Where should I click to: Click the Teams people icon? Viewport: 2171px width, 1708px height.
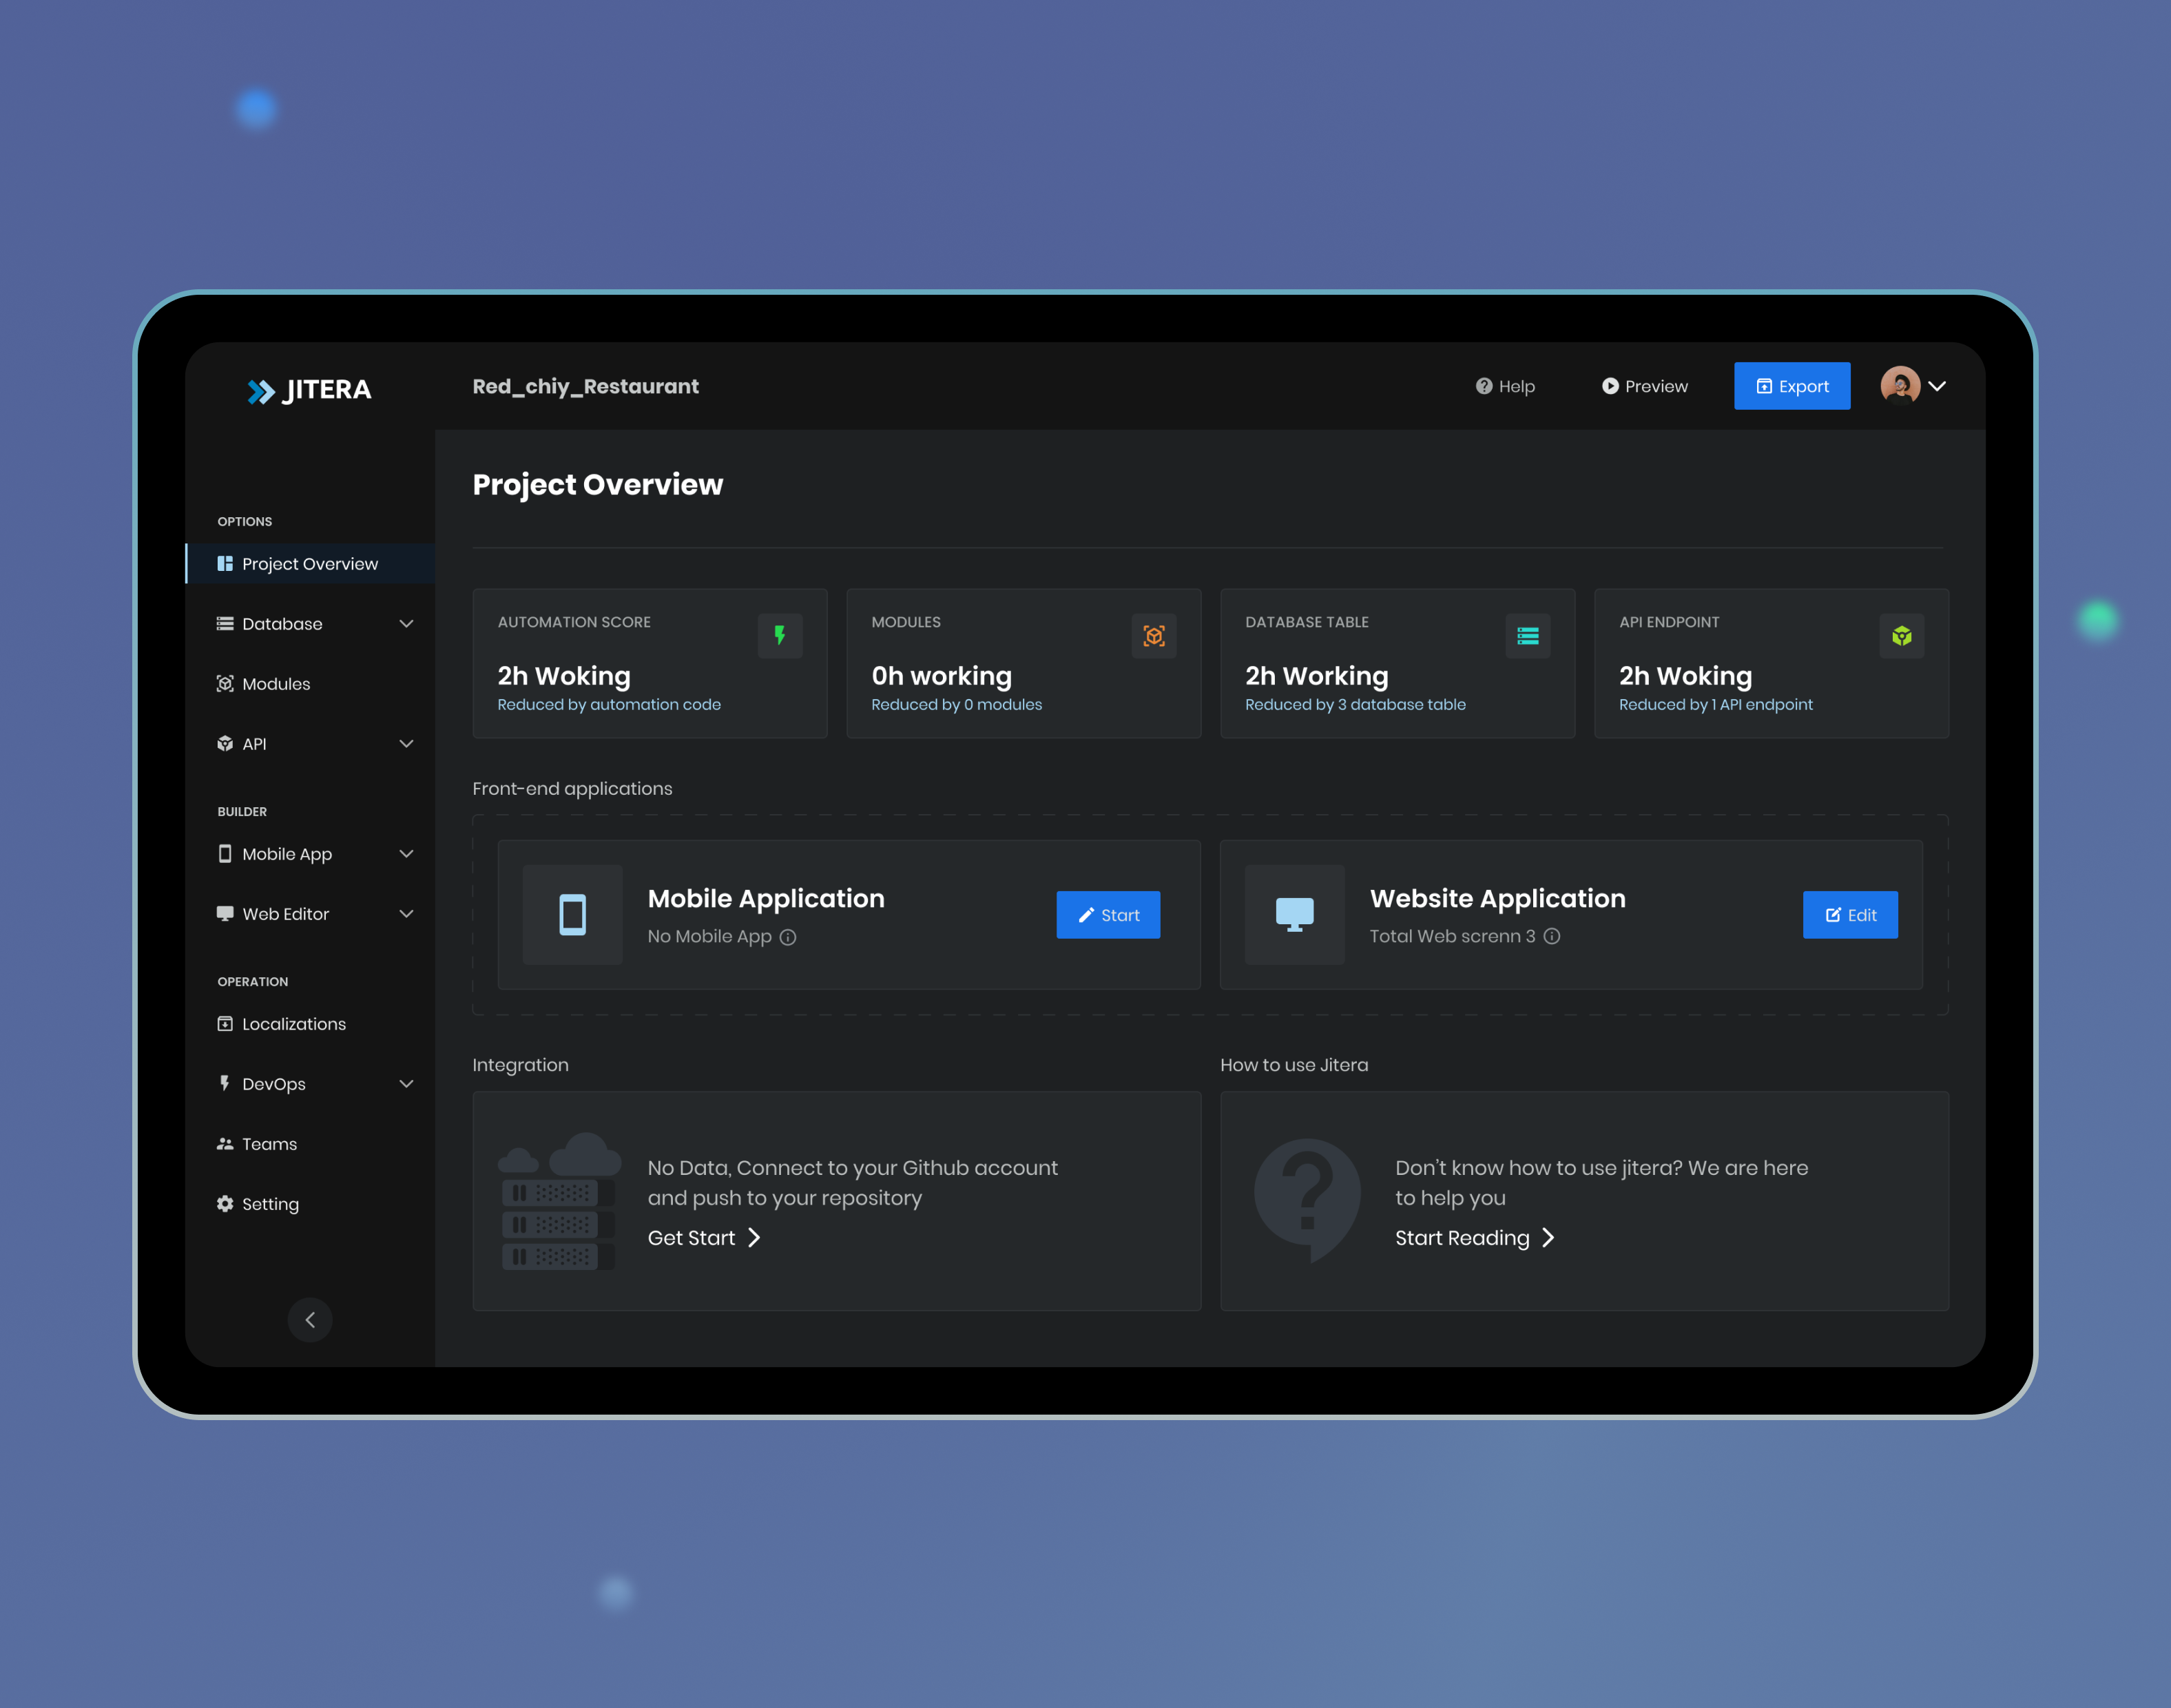tap(225, 1144)
